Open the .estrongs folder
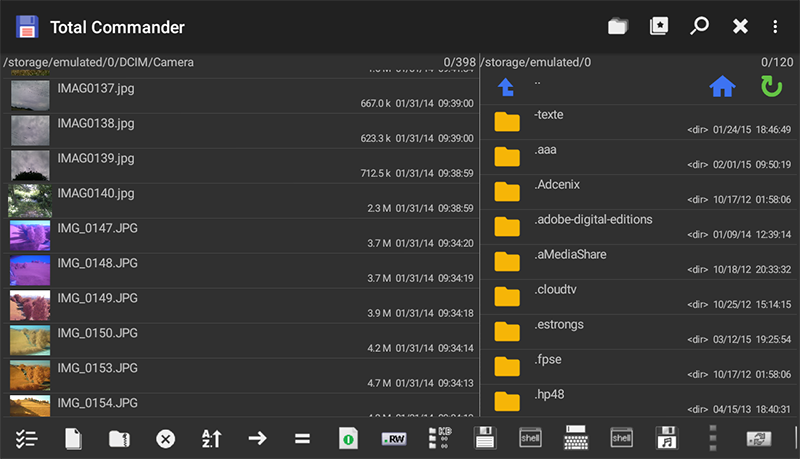Viewport: 800px width, 459px height. pyautogui.click(x=639, y=332)
